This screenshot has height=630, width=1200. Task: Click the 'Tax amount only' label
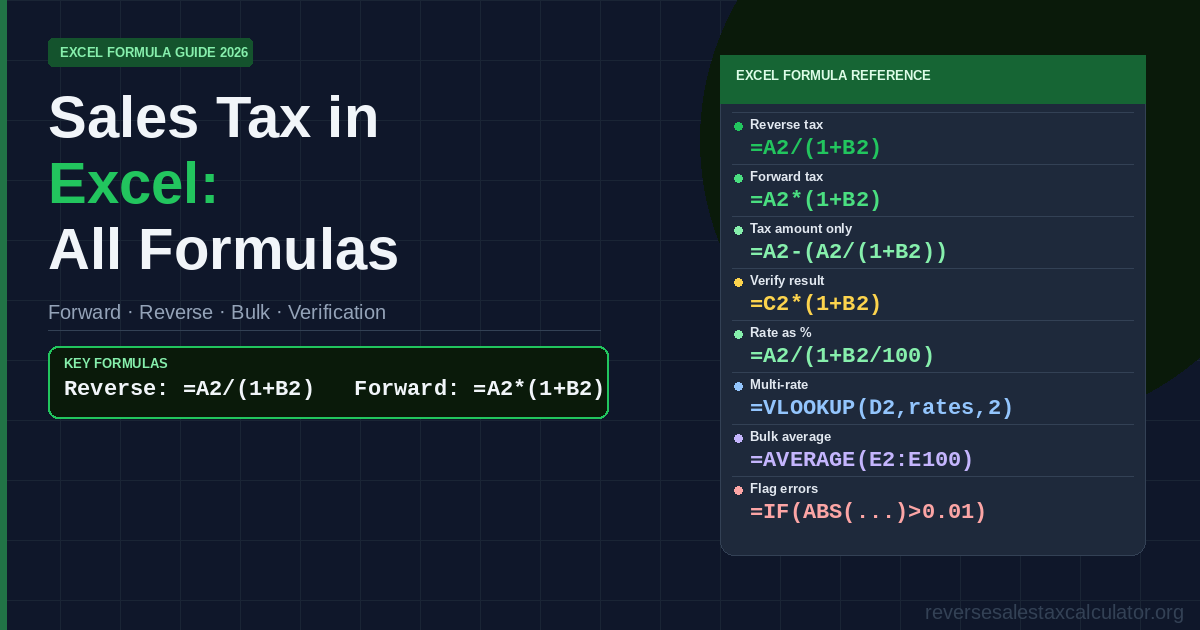pyautogui.click(x=801, y=229)
